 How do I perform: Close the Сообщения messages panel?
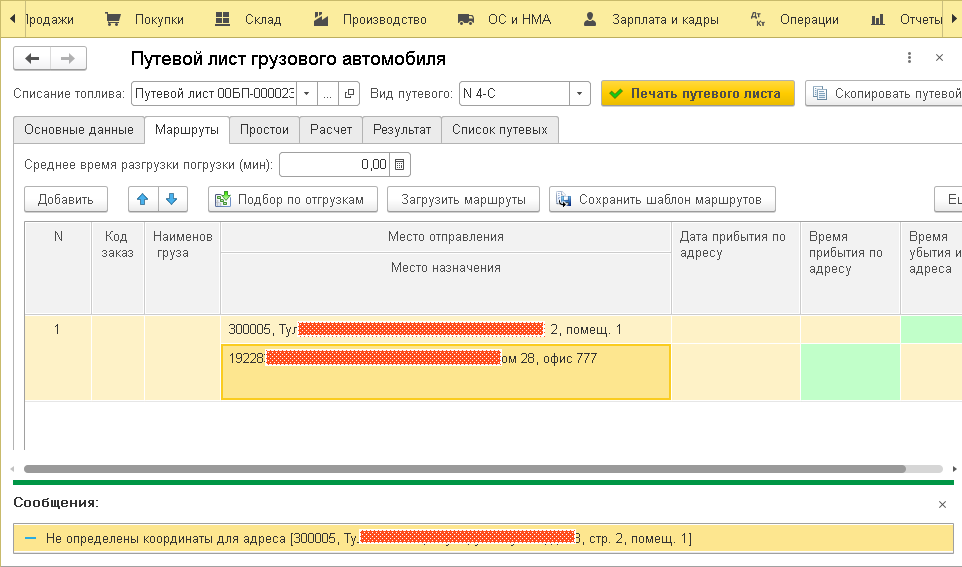tap(941, 505)
